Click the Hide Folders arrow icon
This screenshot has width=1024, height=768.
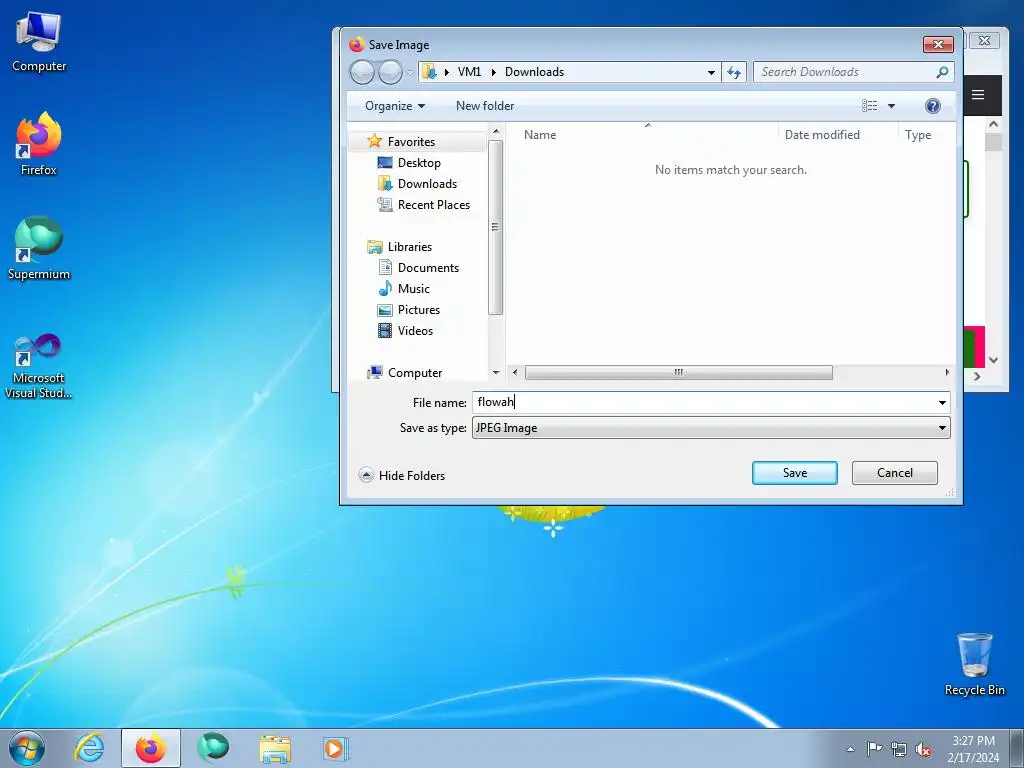pos(366,475)
